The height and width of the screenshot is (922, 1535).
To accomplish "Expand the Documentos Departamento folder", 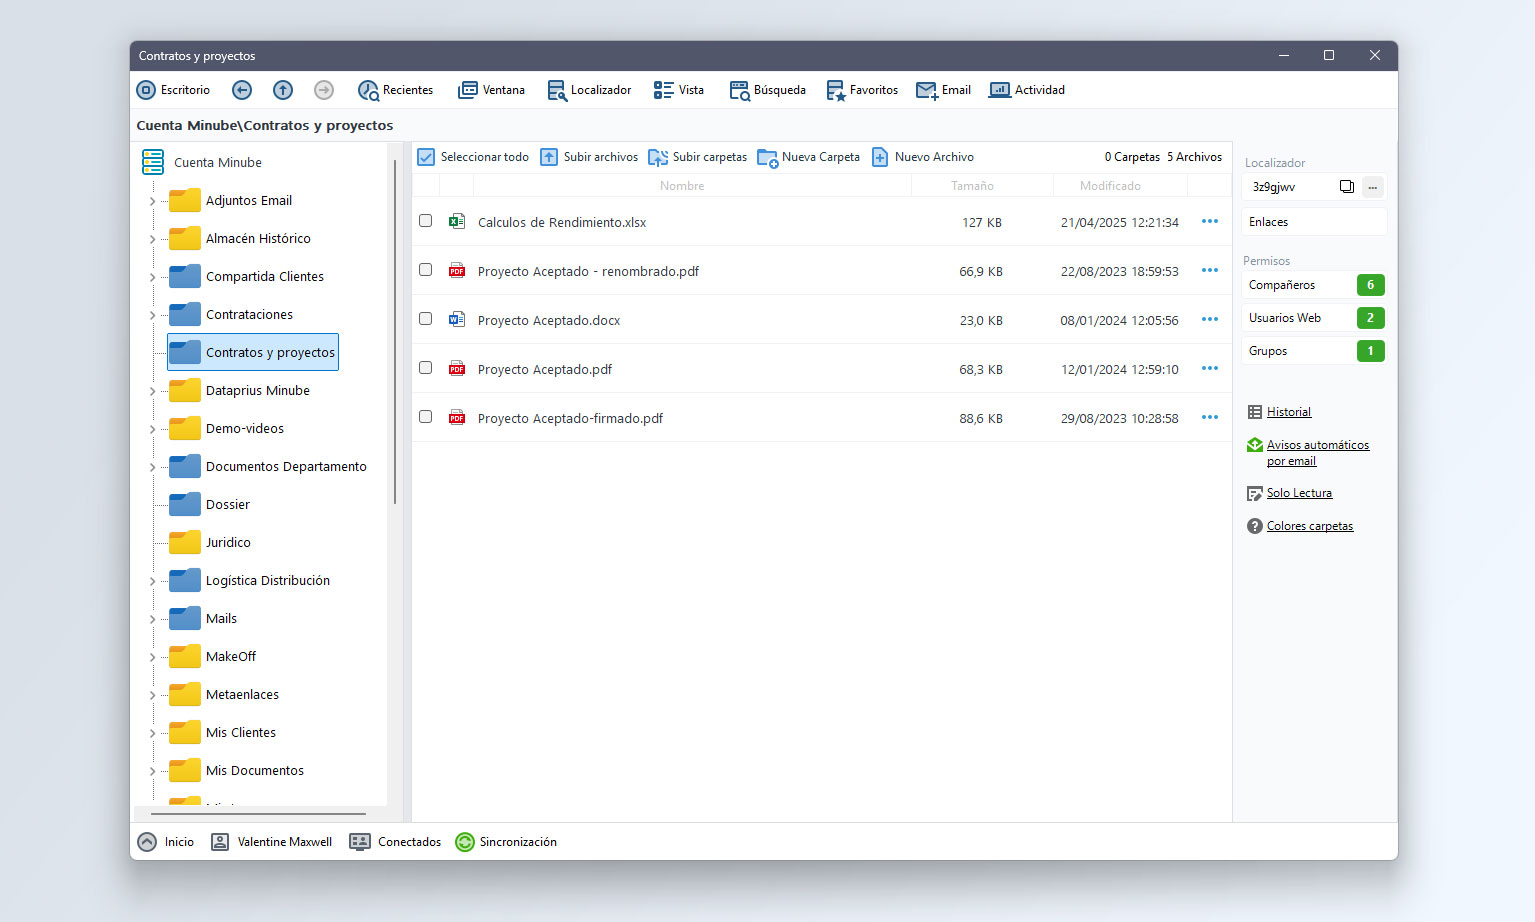I will pos(152,467).
